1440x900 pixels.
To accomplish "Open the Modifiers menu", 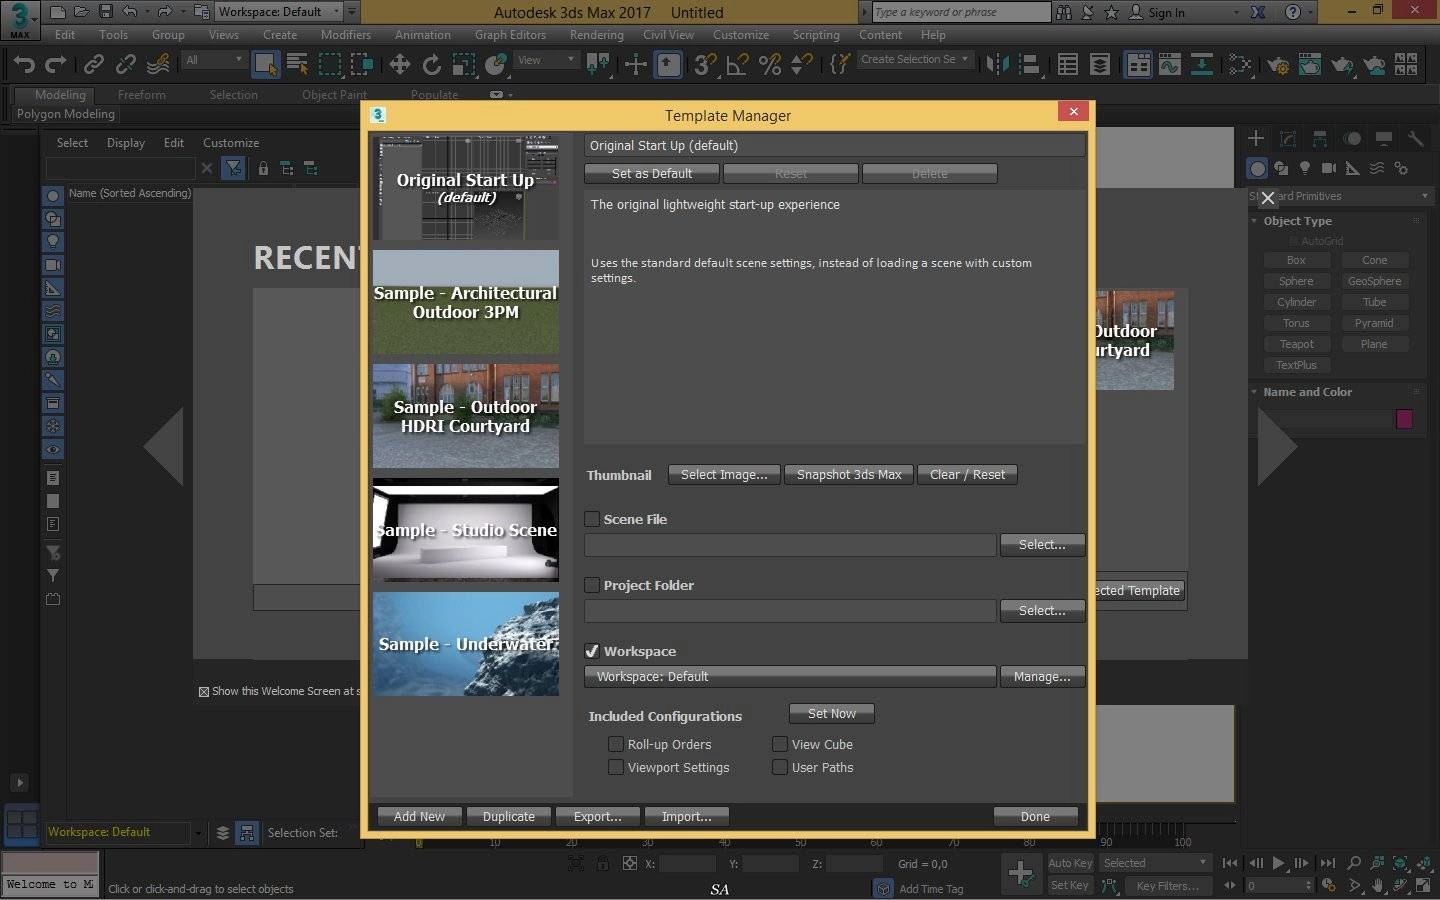I will pyautogui.click(x=346, y=35).
